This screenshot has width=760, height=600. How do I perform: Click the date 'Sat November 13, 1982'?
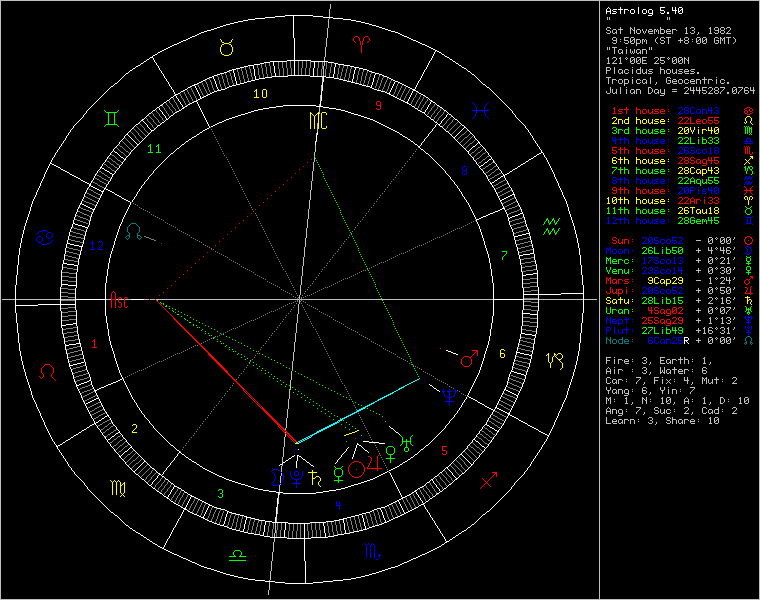click(x=668, y=31)
